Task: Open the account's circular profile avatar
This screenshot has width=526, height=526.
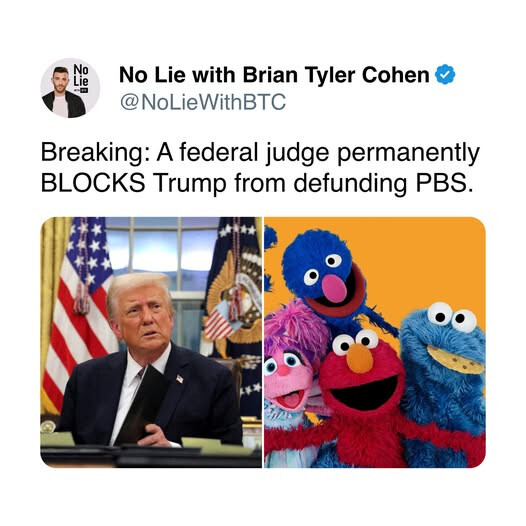Action: (70, 88)
